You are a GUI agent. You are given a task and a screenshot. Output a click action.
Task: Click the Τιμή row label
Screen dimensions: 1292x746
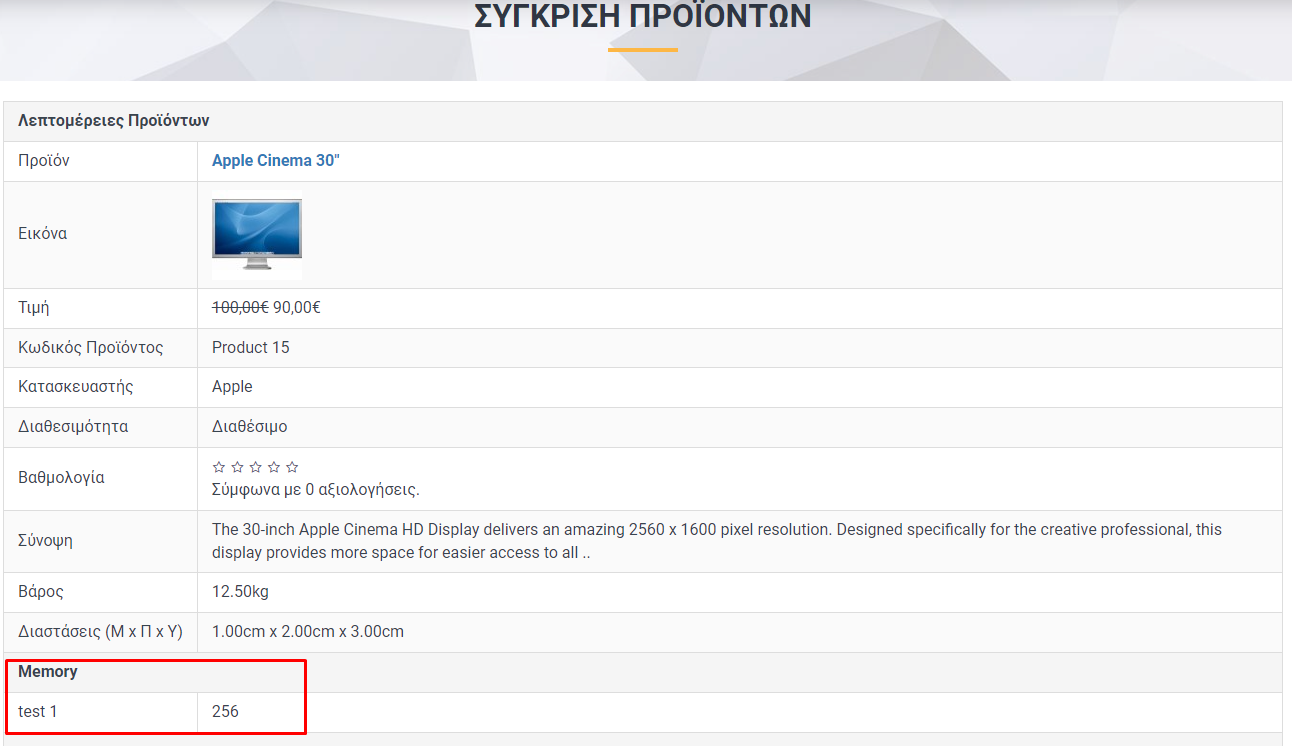[34, 308]
